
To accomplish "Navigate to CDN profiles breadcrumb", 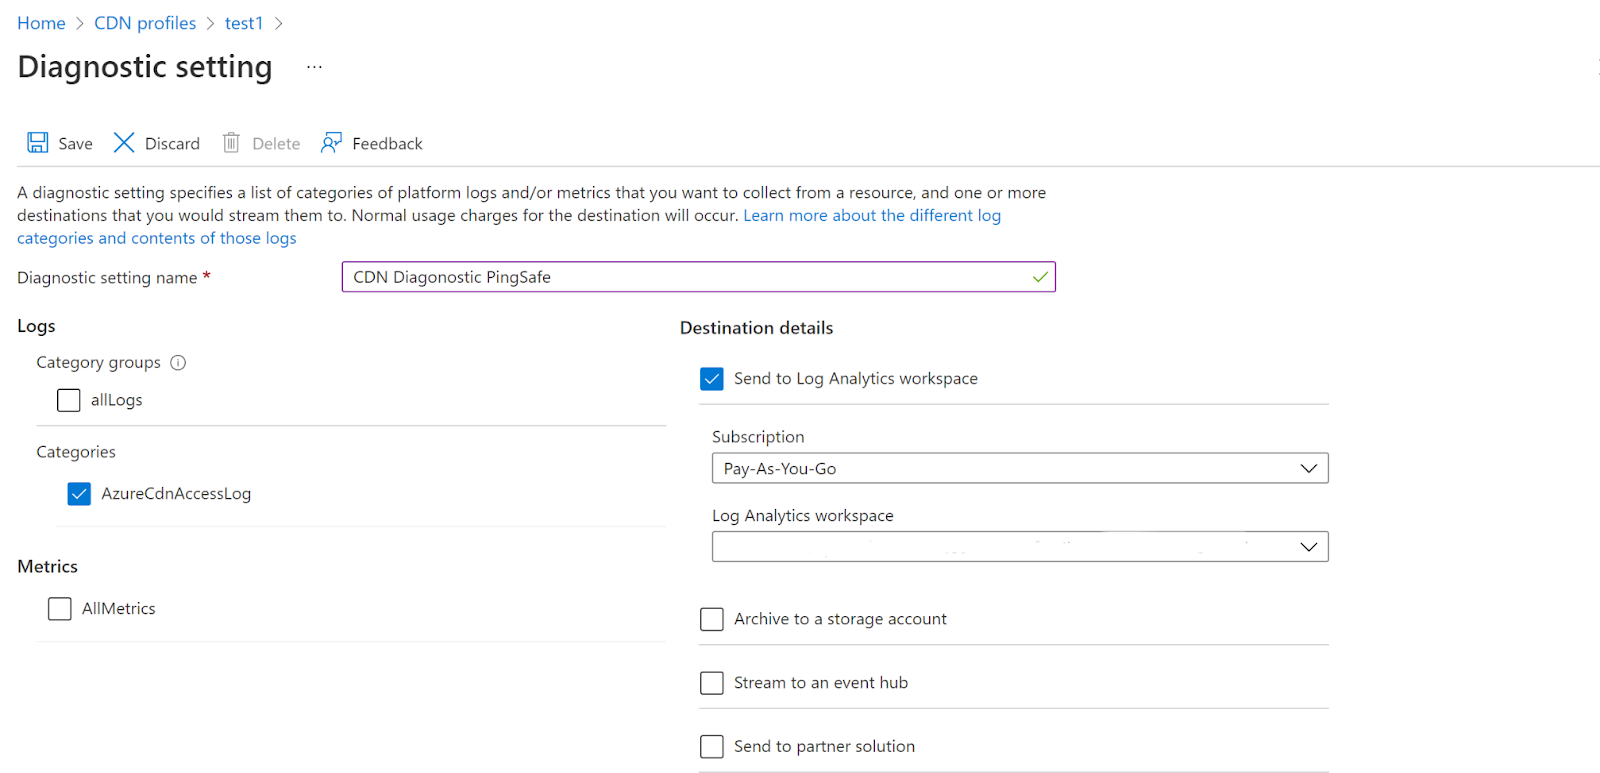I will (x=145, y=23).
